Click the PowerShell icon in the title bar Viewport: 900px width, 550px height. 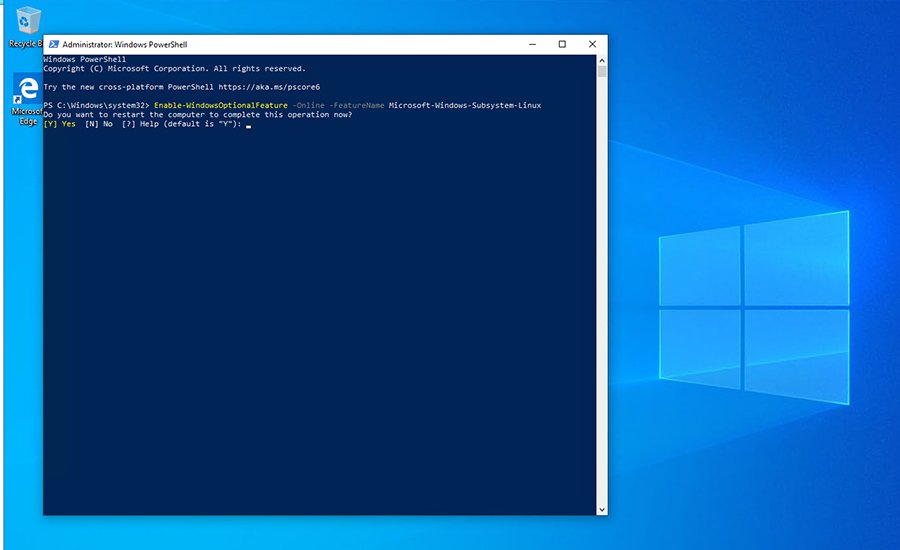pyautogui.click(x=52, y=45)
